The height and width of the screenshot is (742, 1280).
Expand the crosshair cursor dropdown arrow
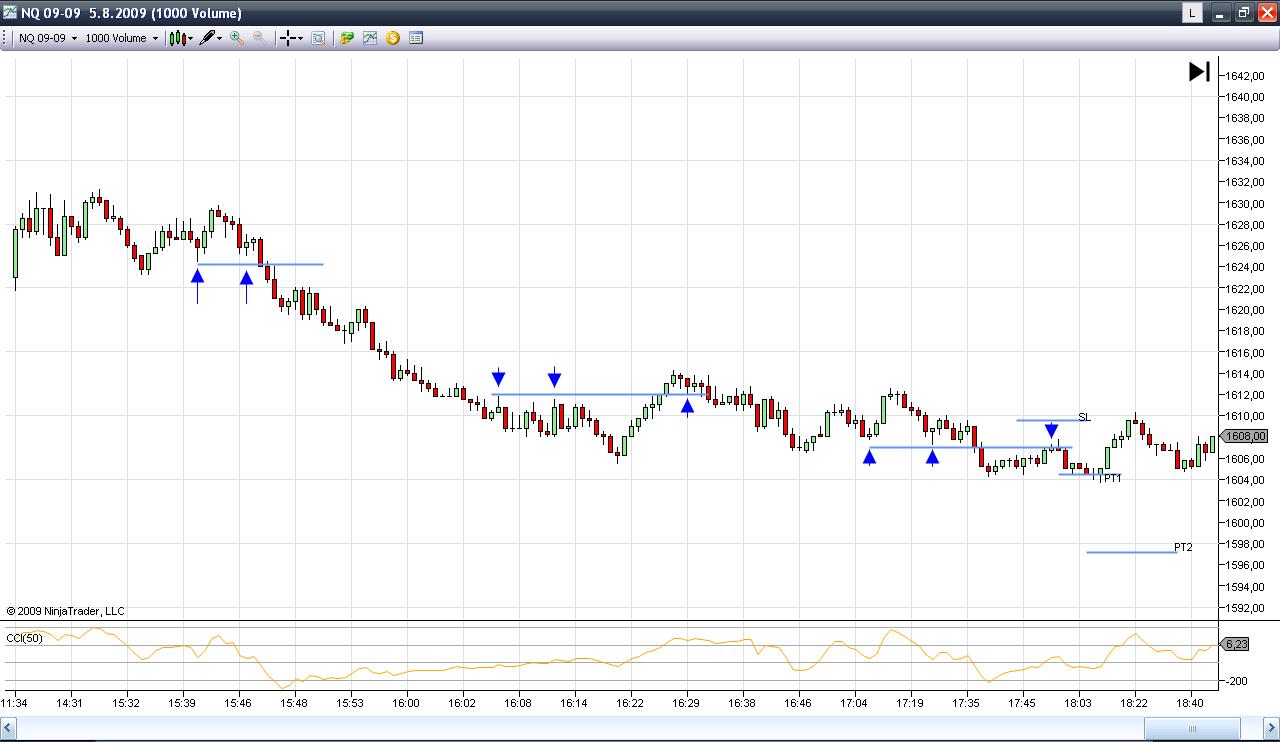pos(300,38)
